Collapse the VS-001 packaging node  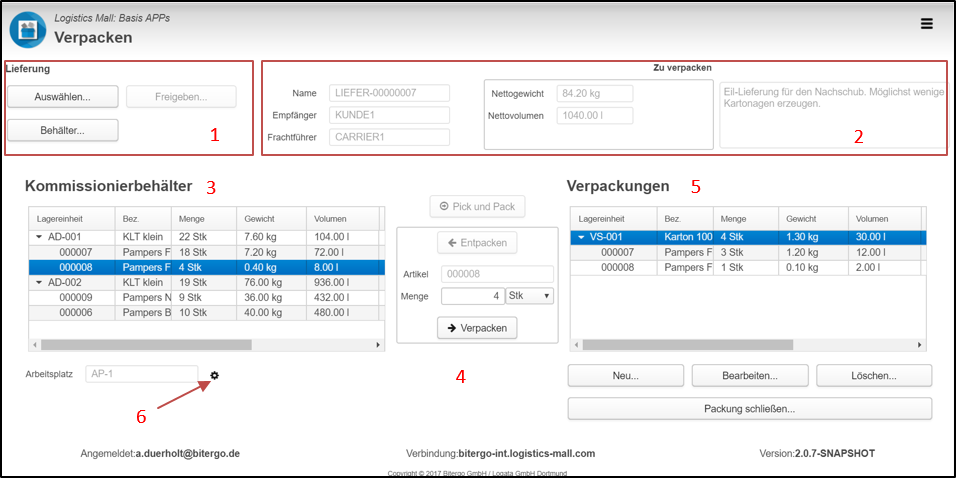pyautogui.click(x=582, y=238)
